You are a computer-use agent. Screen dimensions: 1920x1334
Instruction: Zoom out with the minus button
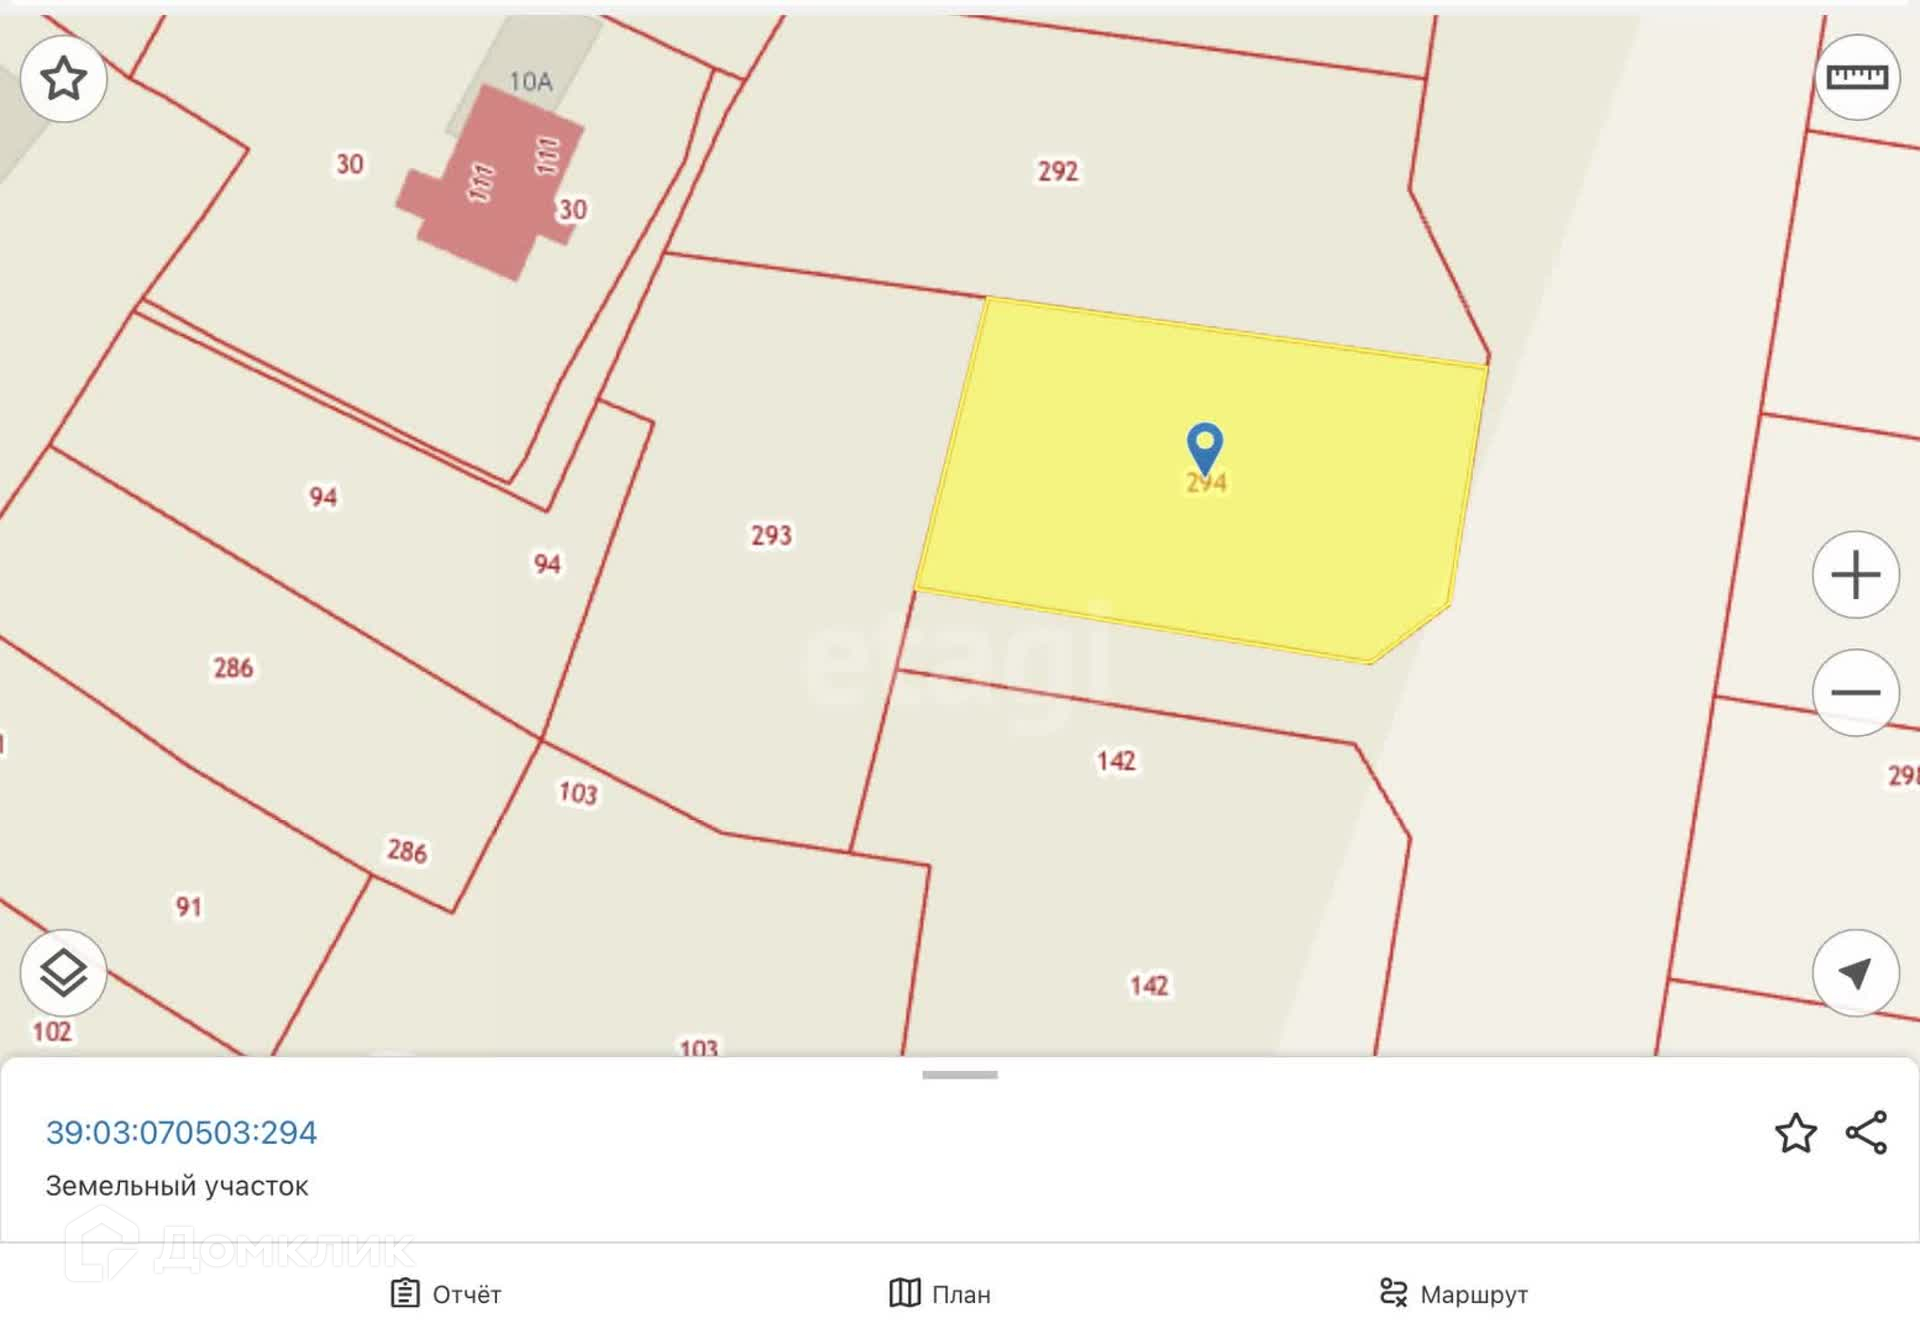click(1855, 692)
